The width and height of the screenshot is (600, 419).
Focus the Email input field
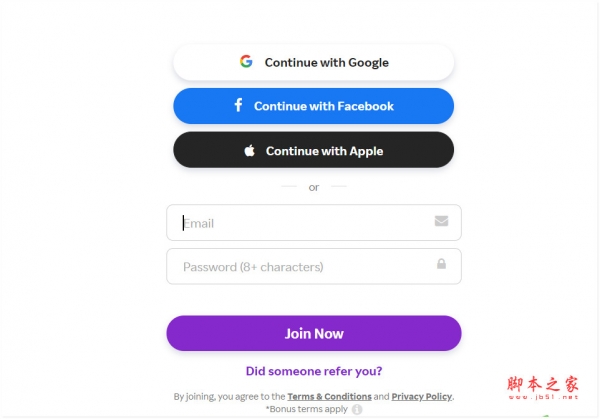point(300,223)
